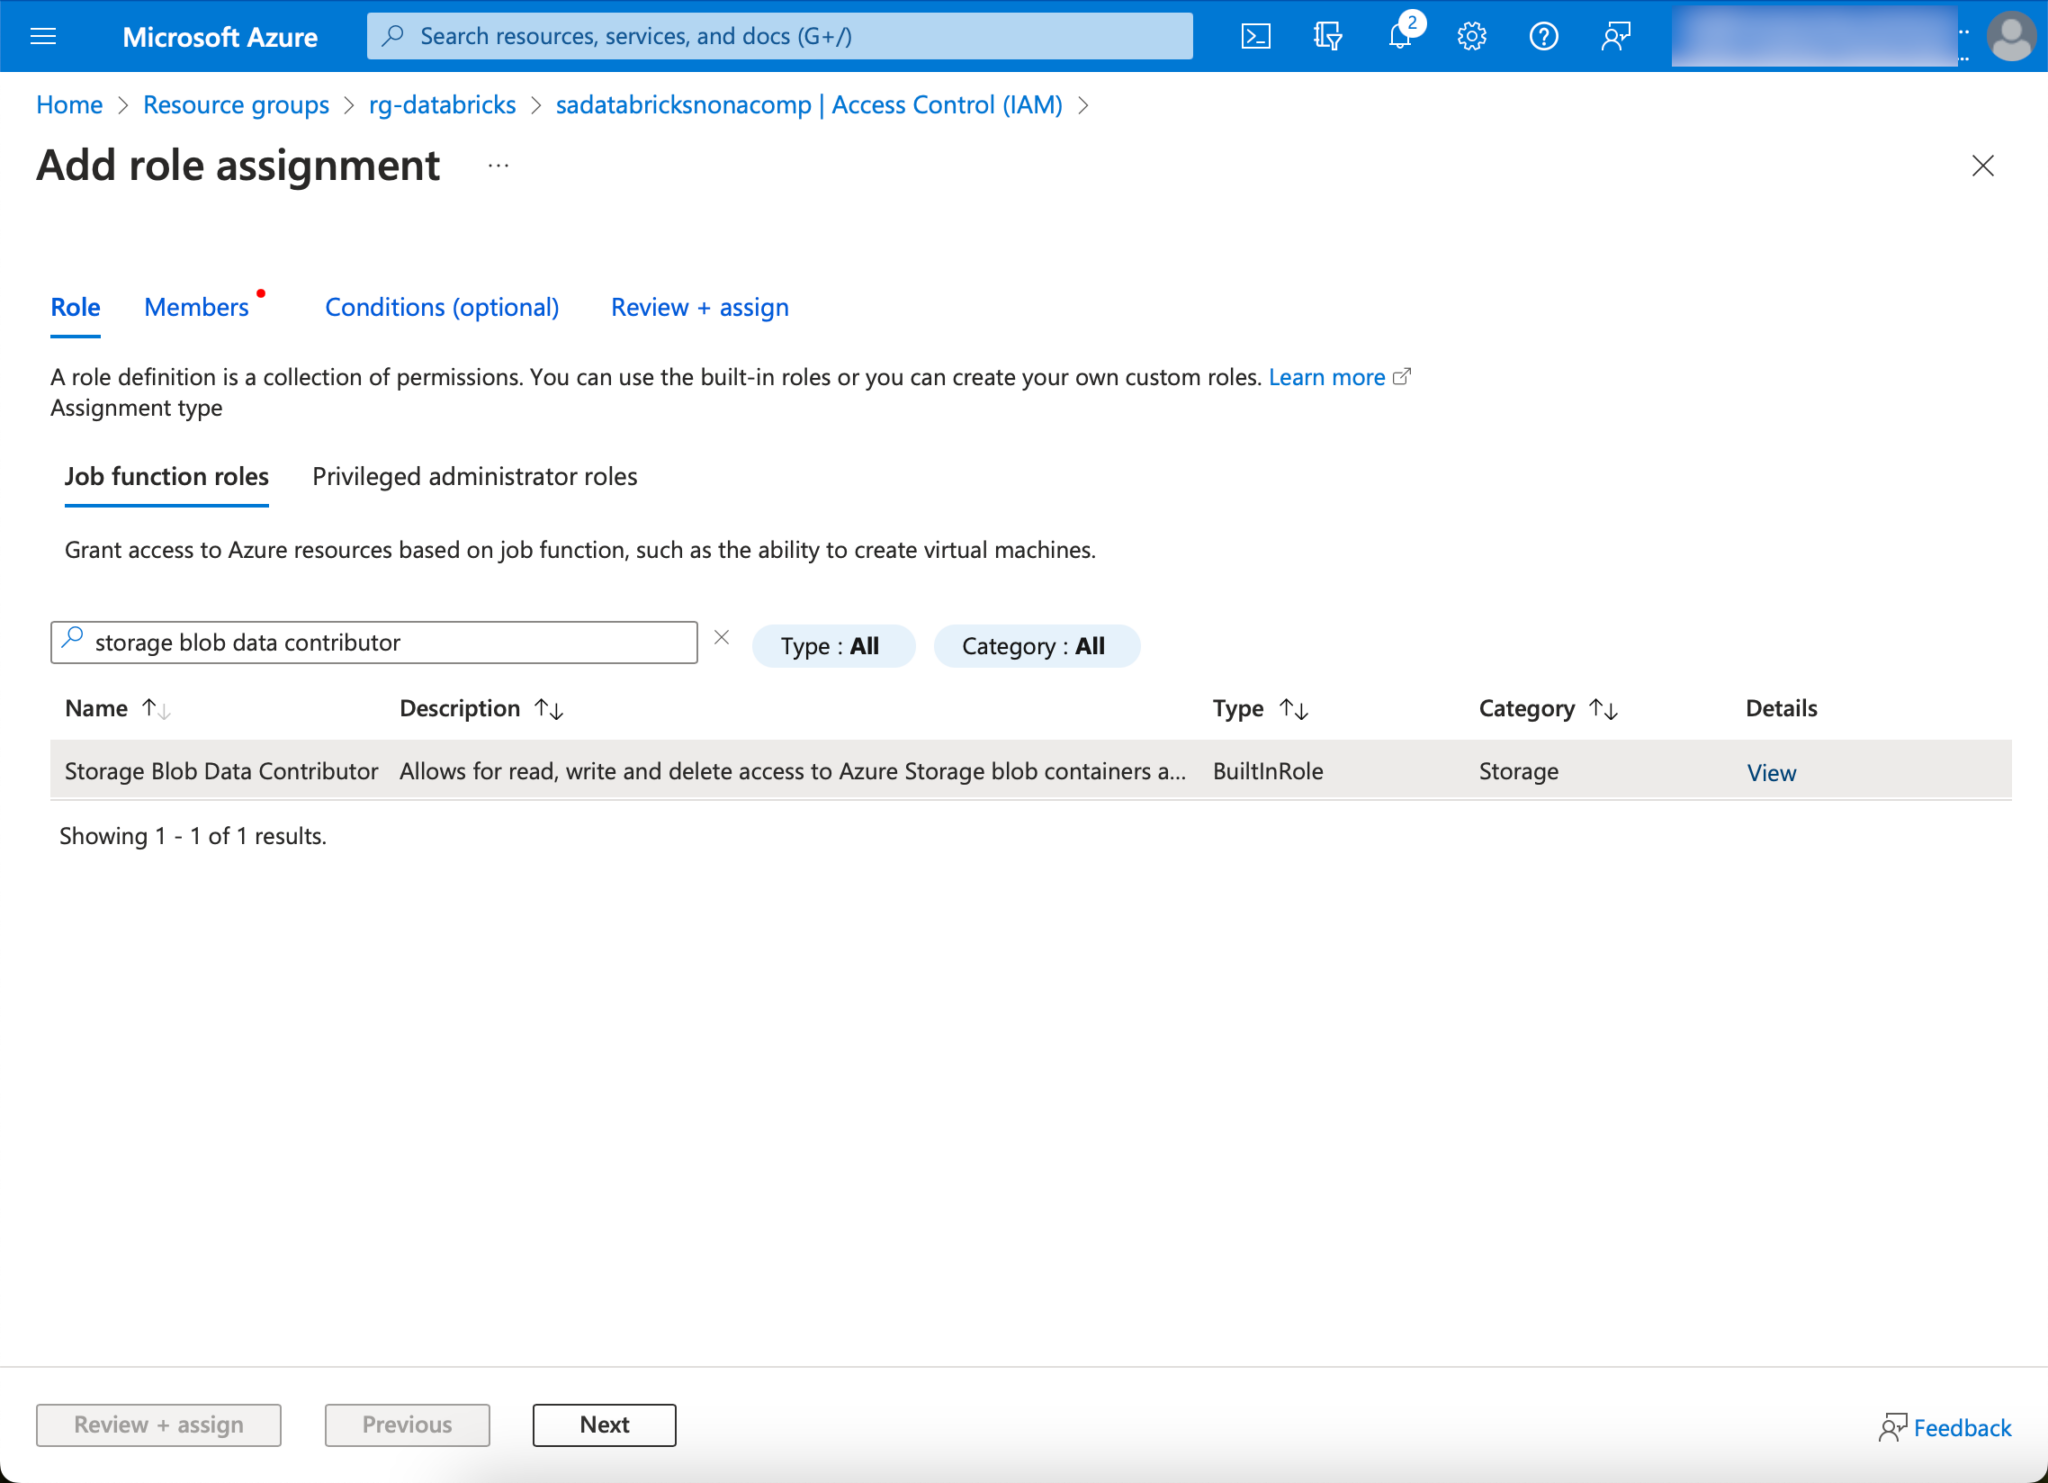The image size is (2048, 1483).
Task: Select Privileged administrator roles tab
Action: click(x=474, y=477)
